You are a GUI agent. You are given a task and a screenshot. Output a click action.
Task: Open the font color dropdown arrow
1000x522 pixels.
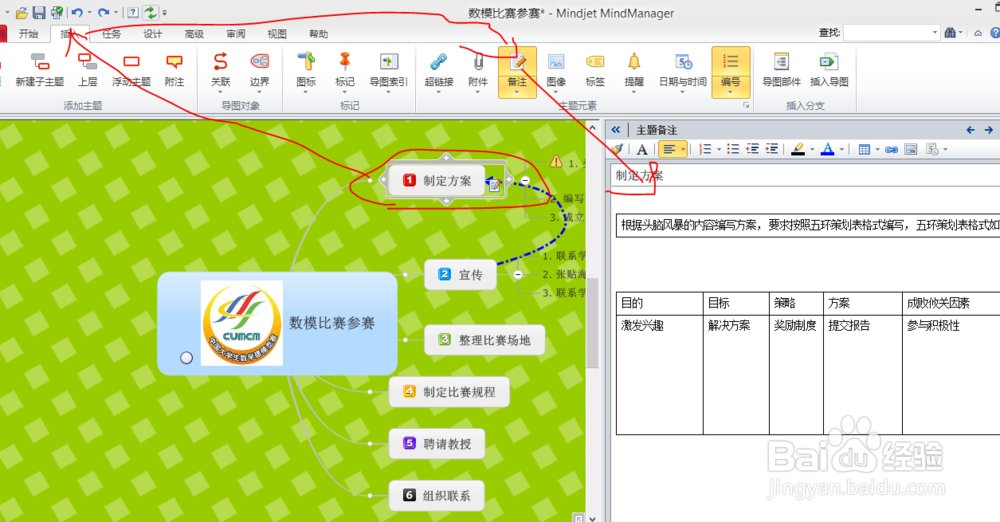coord(842,149)
